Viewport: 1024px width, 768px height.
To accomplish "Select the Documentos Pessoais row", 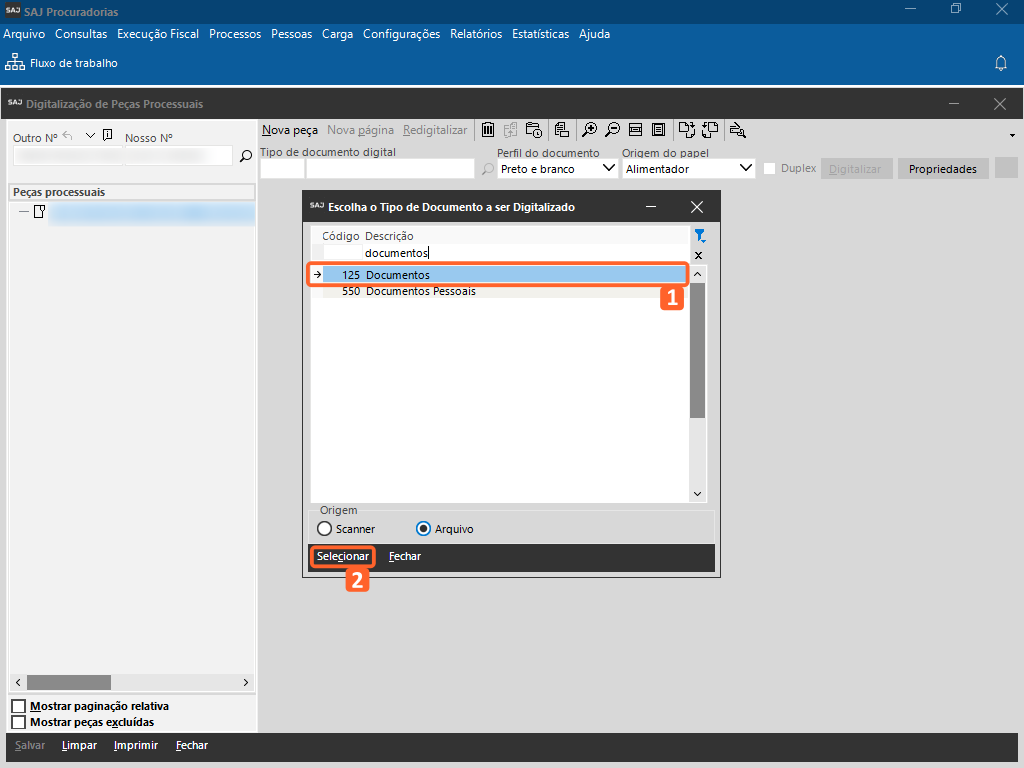I will tap(420, 292).
